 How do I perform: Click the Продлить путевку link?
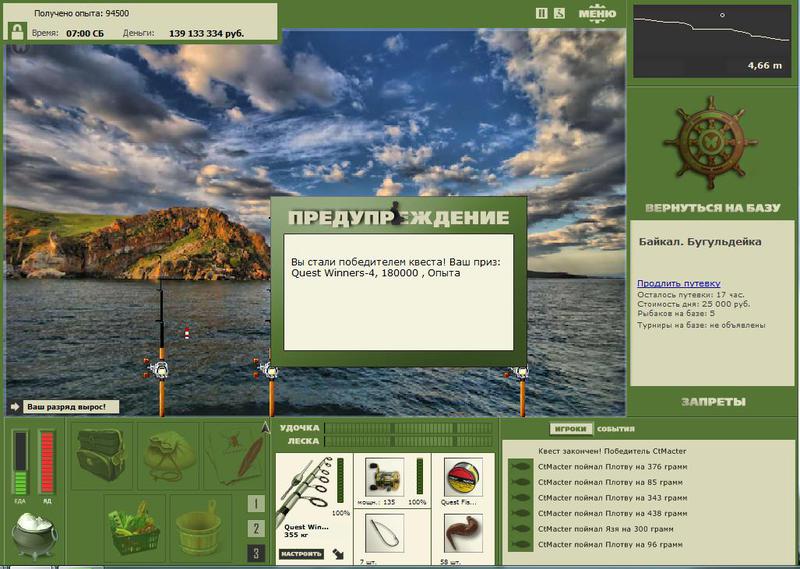point(679,283)
